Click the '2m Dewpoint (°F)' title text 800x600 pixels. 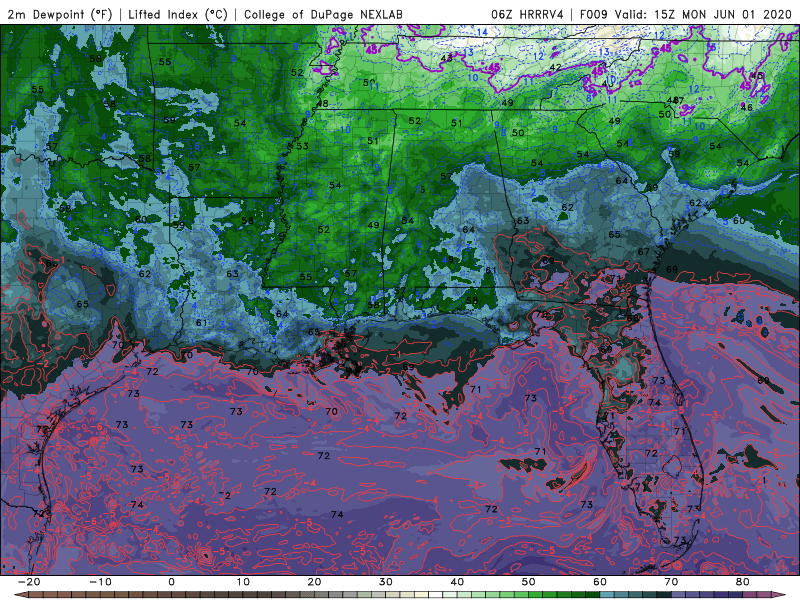coord(59,14)
